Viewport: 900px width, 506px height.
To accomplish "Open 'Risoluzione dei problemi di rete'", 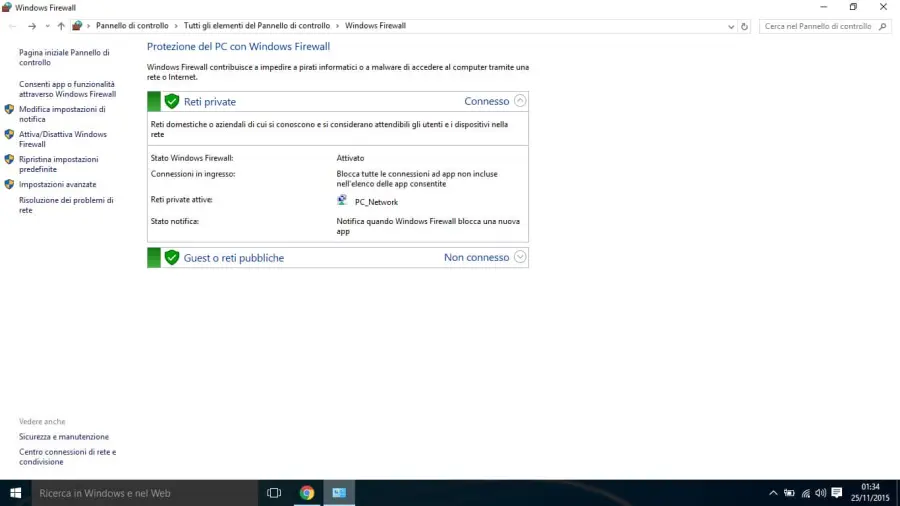I will pos(66,205).
